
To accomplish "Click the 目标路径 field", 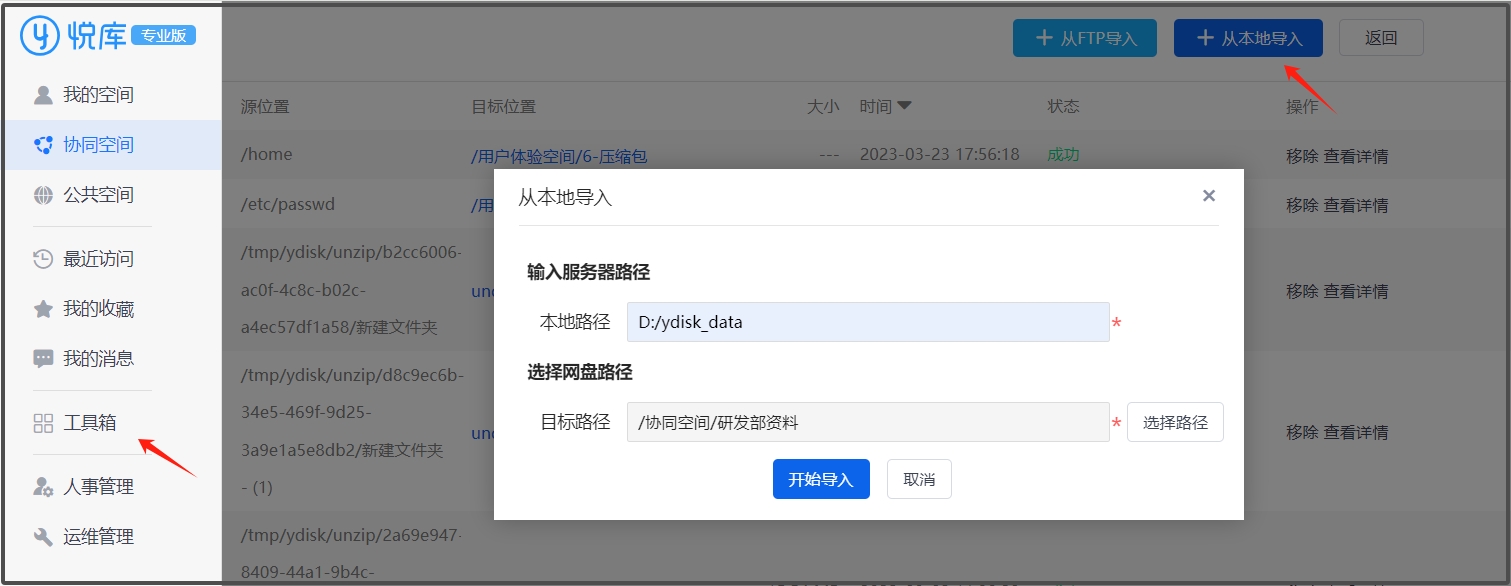I will click(867, 422).
